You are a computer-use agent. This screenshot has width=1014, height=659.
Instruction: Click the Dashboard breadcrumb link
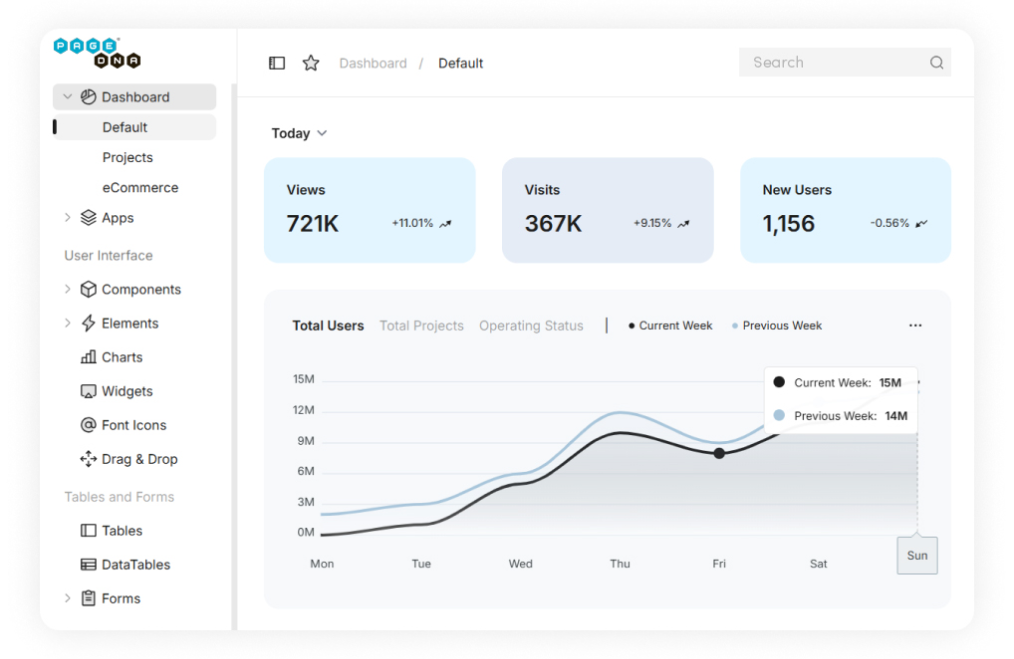coord(372,63)
